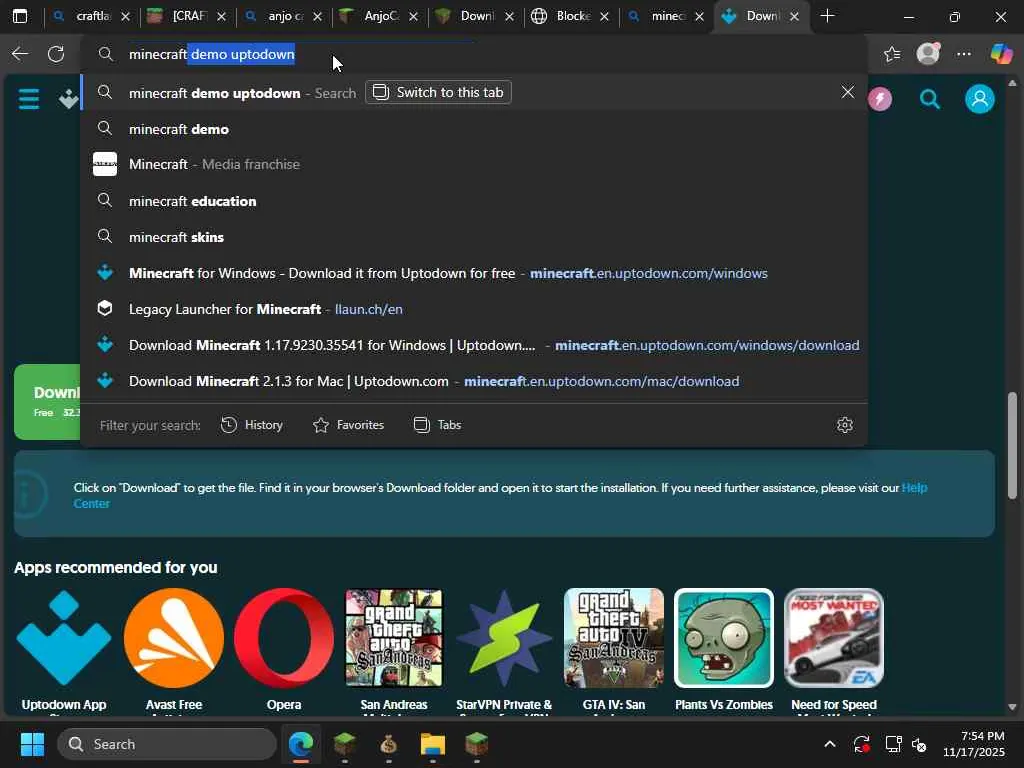Select 'minecraft skins' suggestion

(x=474, y=236)
